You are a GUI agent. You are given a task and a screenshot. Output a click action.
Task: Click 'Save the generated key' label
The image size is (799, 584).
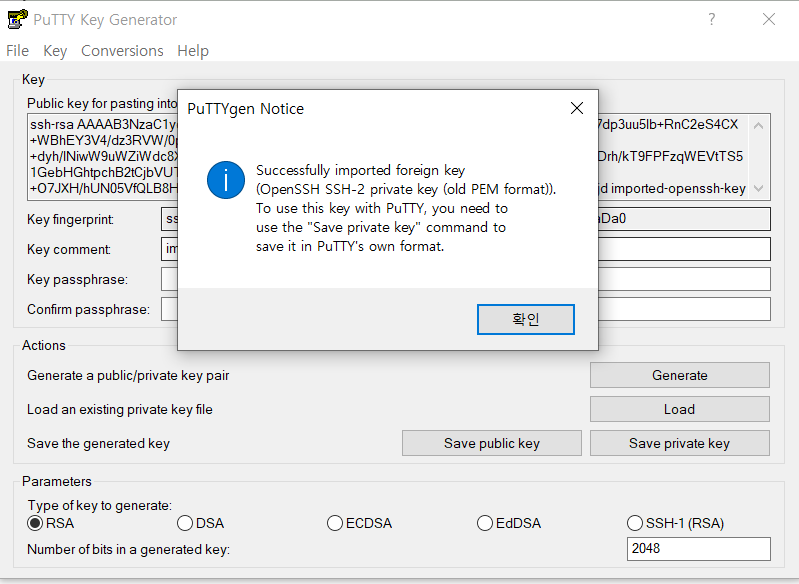pos(98,444)
